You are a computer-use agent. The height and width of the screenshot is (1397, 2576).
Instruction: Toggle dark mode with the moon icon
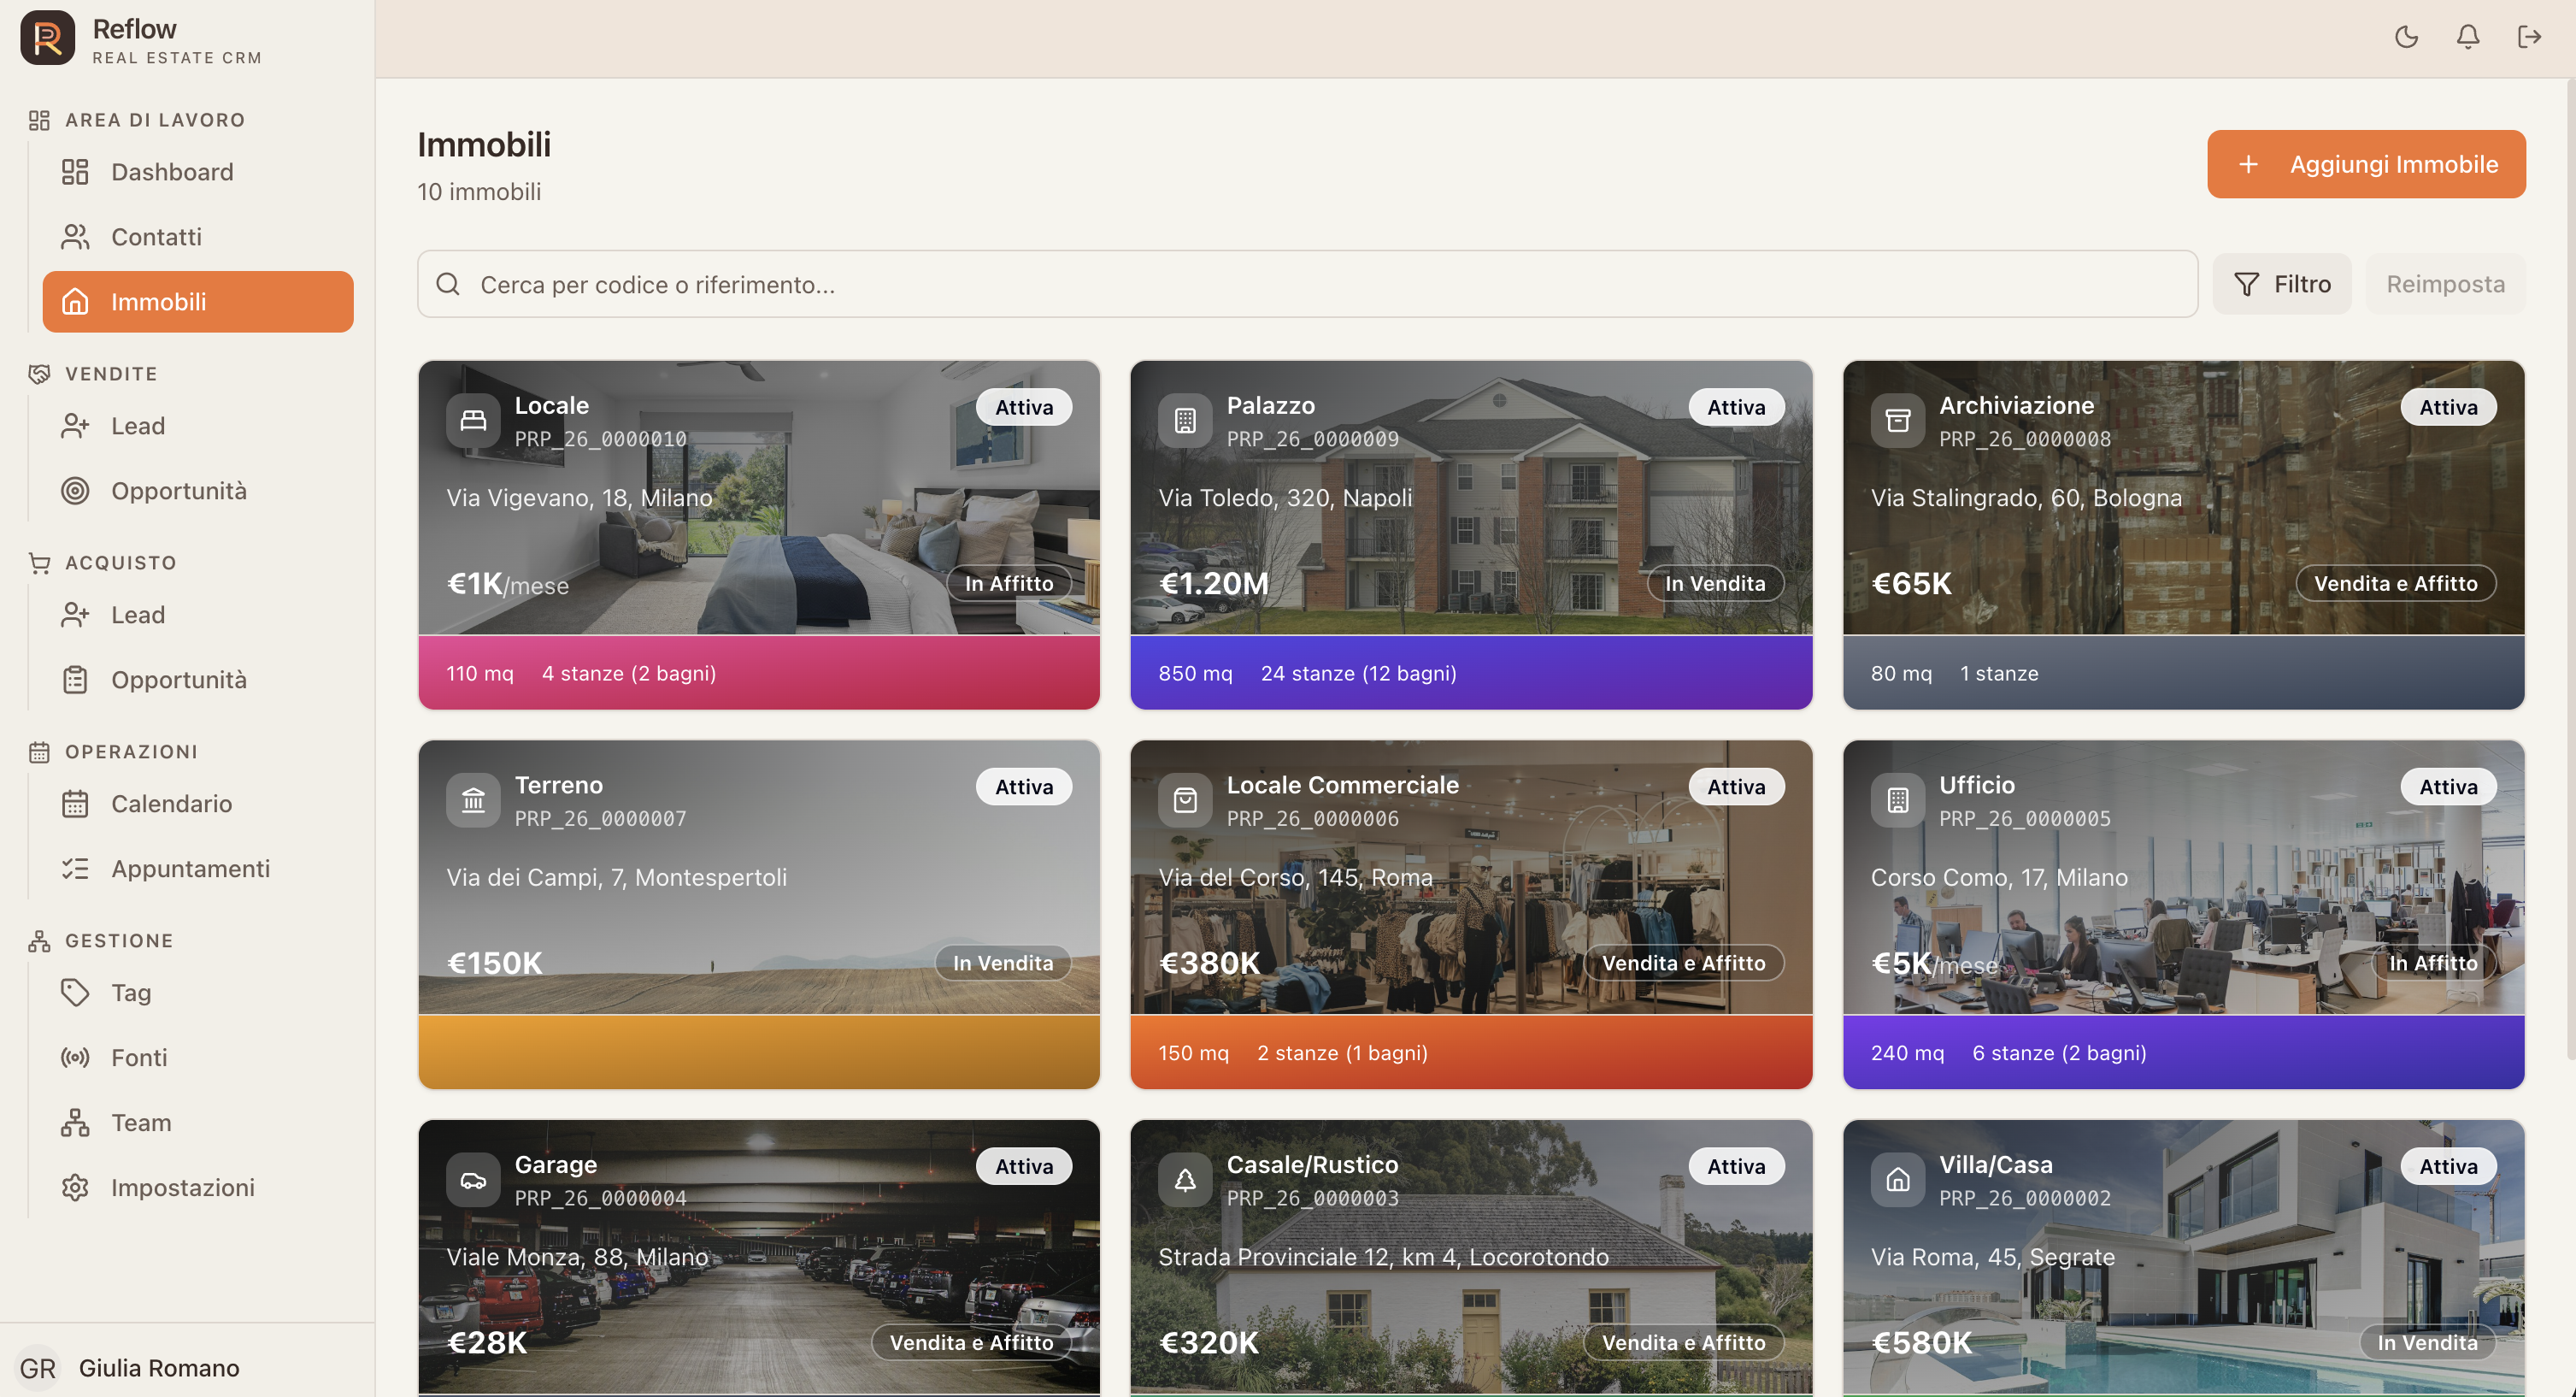coord(2406,37)
